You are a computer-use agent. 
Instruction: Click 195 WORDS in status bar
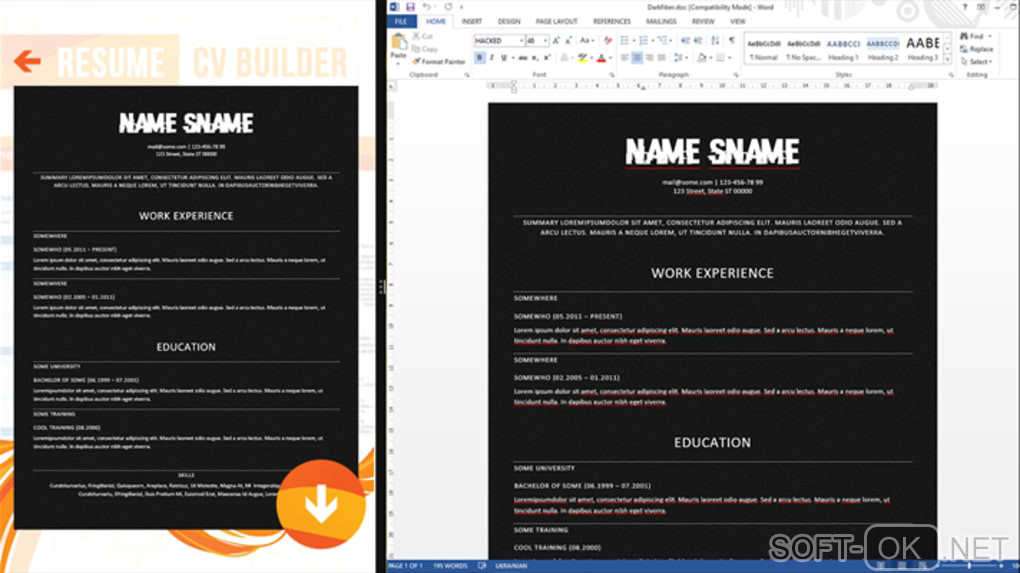click(x=450, y=566)
